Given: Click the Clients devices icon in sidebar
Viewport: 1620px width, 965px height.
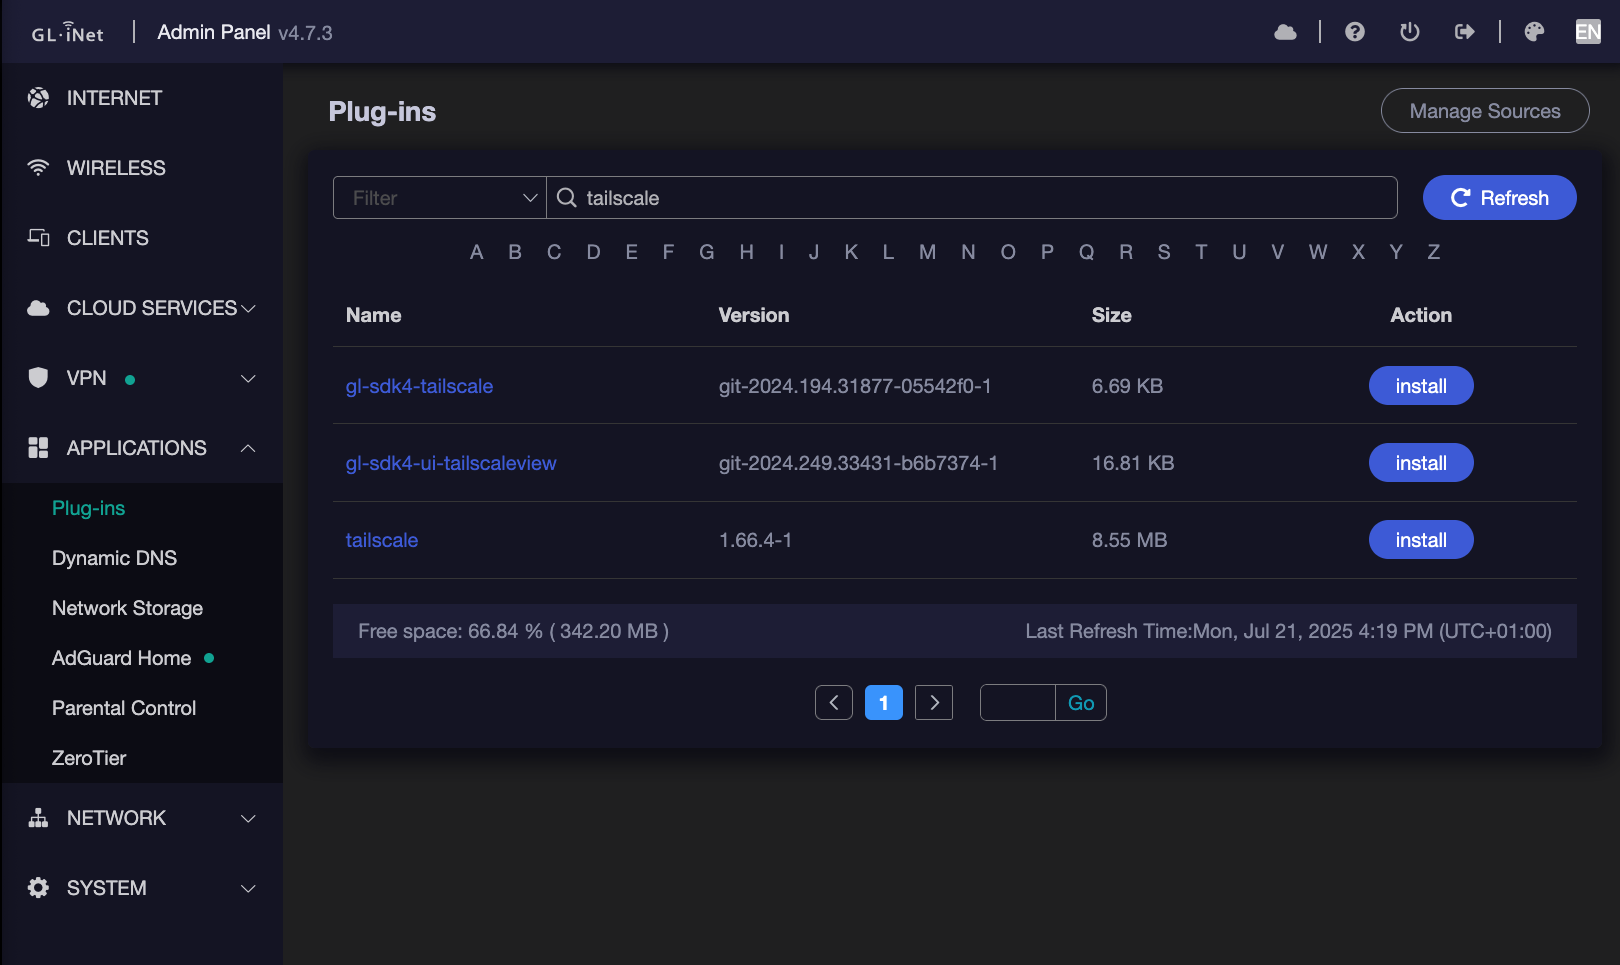Looking at the screenshot, I should click(38, 238).
